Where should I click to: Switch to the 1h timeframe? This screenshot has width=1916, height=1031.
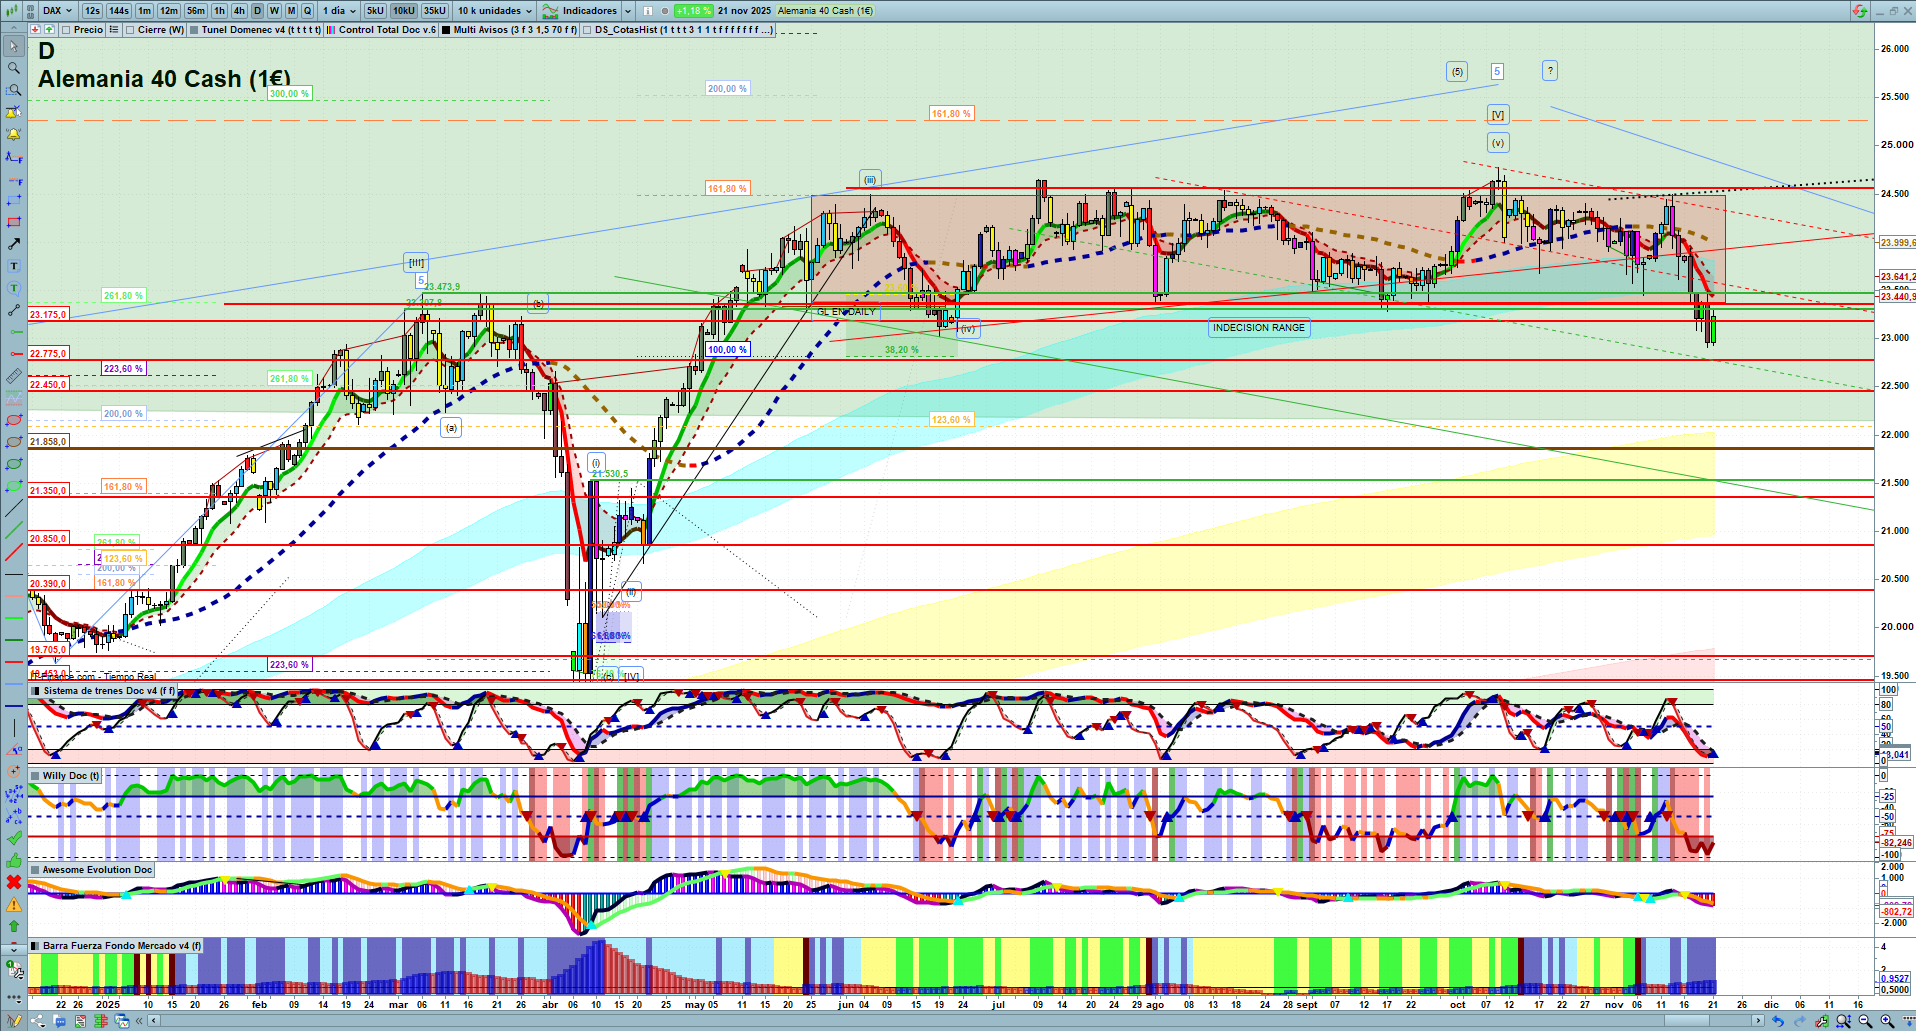pyautogui.click(x=219, y=11)
